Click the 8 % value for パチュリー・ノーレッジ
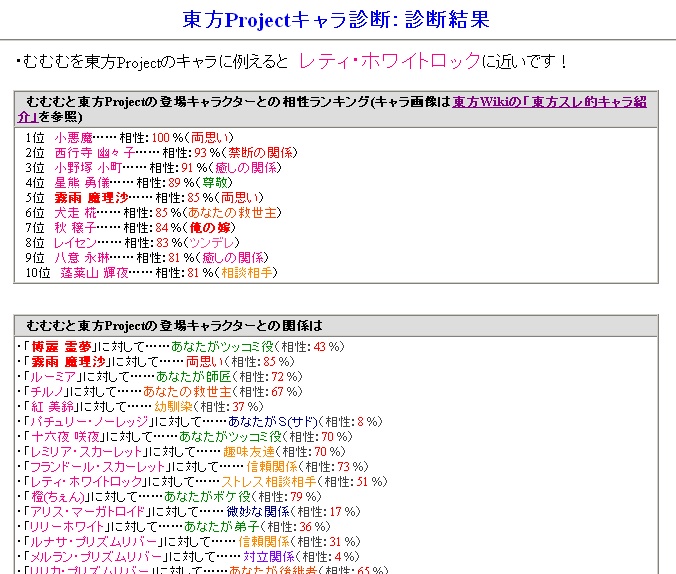This screenshot has width=676, height=574. (x=367, y=422)
